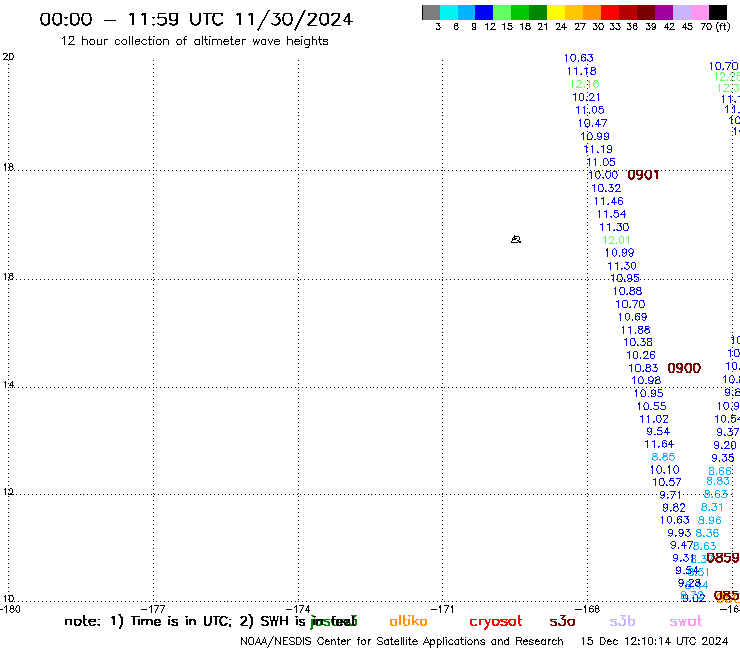Screen dimensions: 740x650
Task: Click the s3a satellite legend label
Action: 562,622
